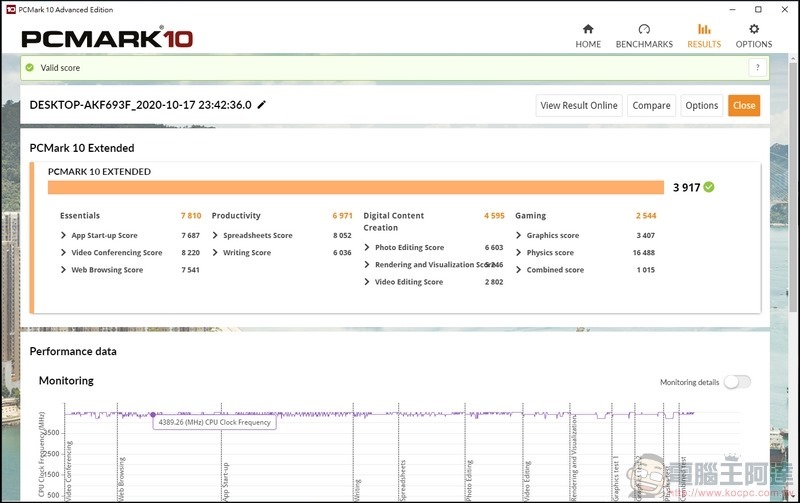Click green checkmark beside 3 917 score
This screenshot has height=503, width=800.
[709, 187]
